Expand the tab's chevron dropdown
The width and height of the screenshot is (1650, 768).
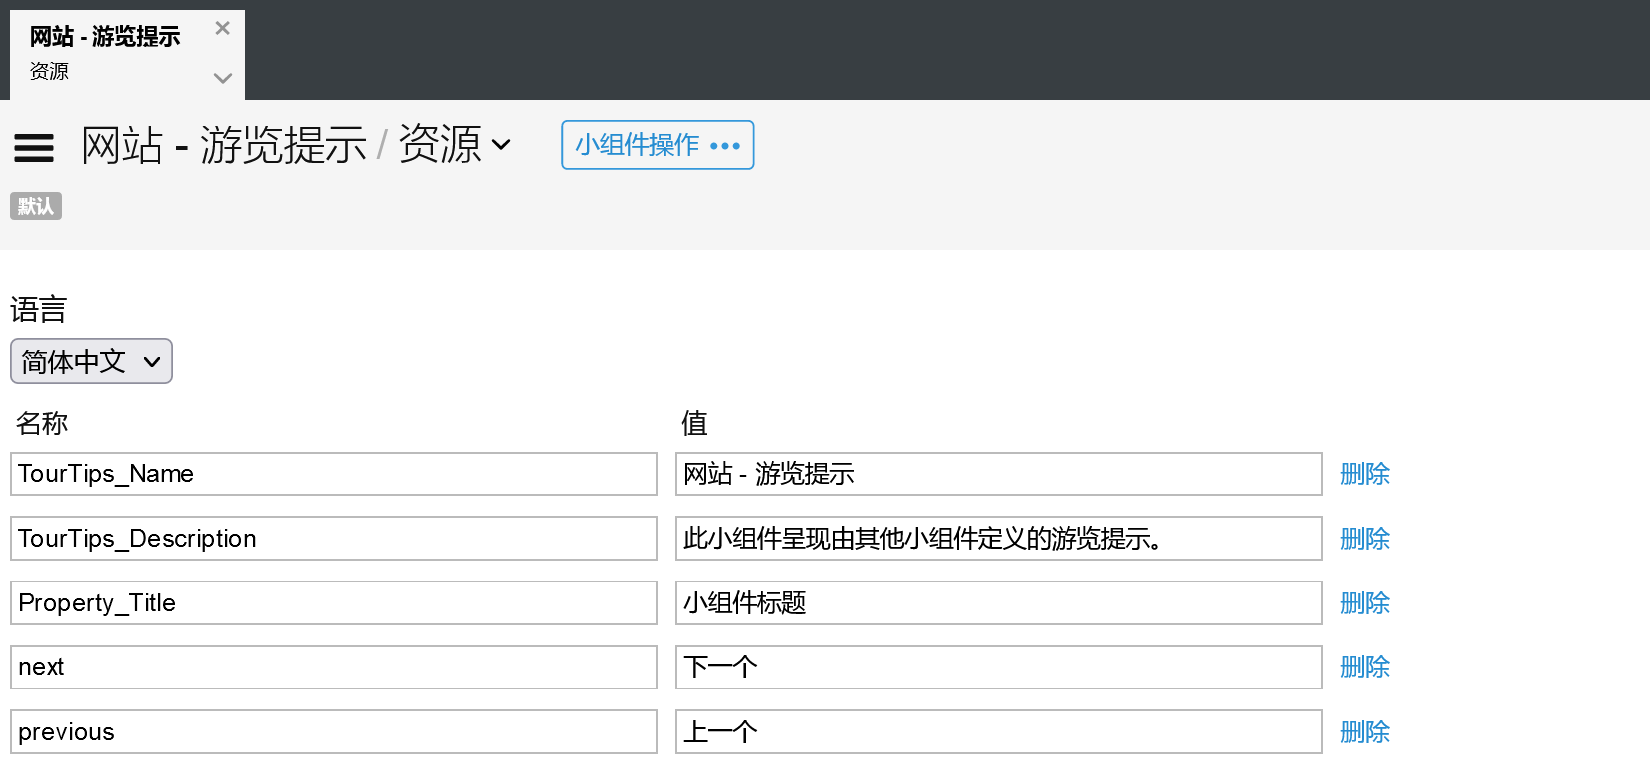coord(222,78)
